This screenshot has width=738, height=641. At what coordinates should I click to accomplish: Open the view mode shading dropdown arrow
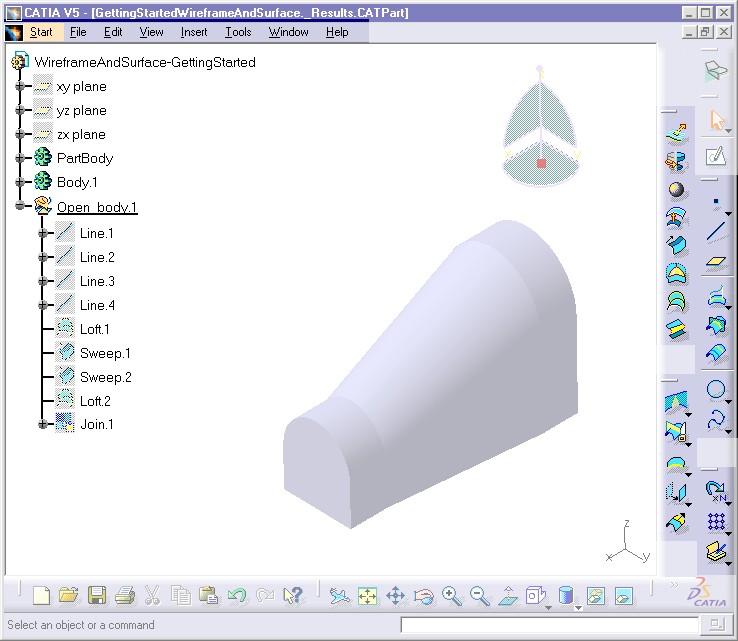pyautogui.click(x=579, y=605)
